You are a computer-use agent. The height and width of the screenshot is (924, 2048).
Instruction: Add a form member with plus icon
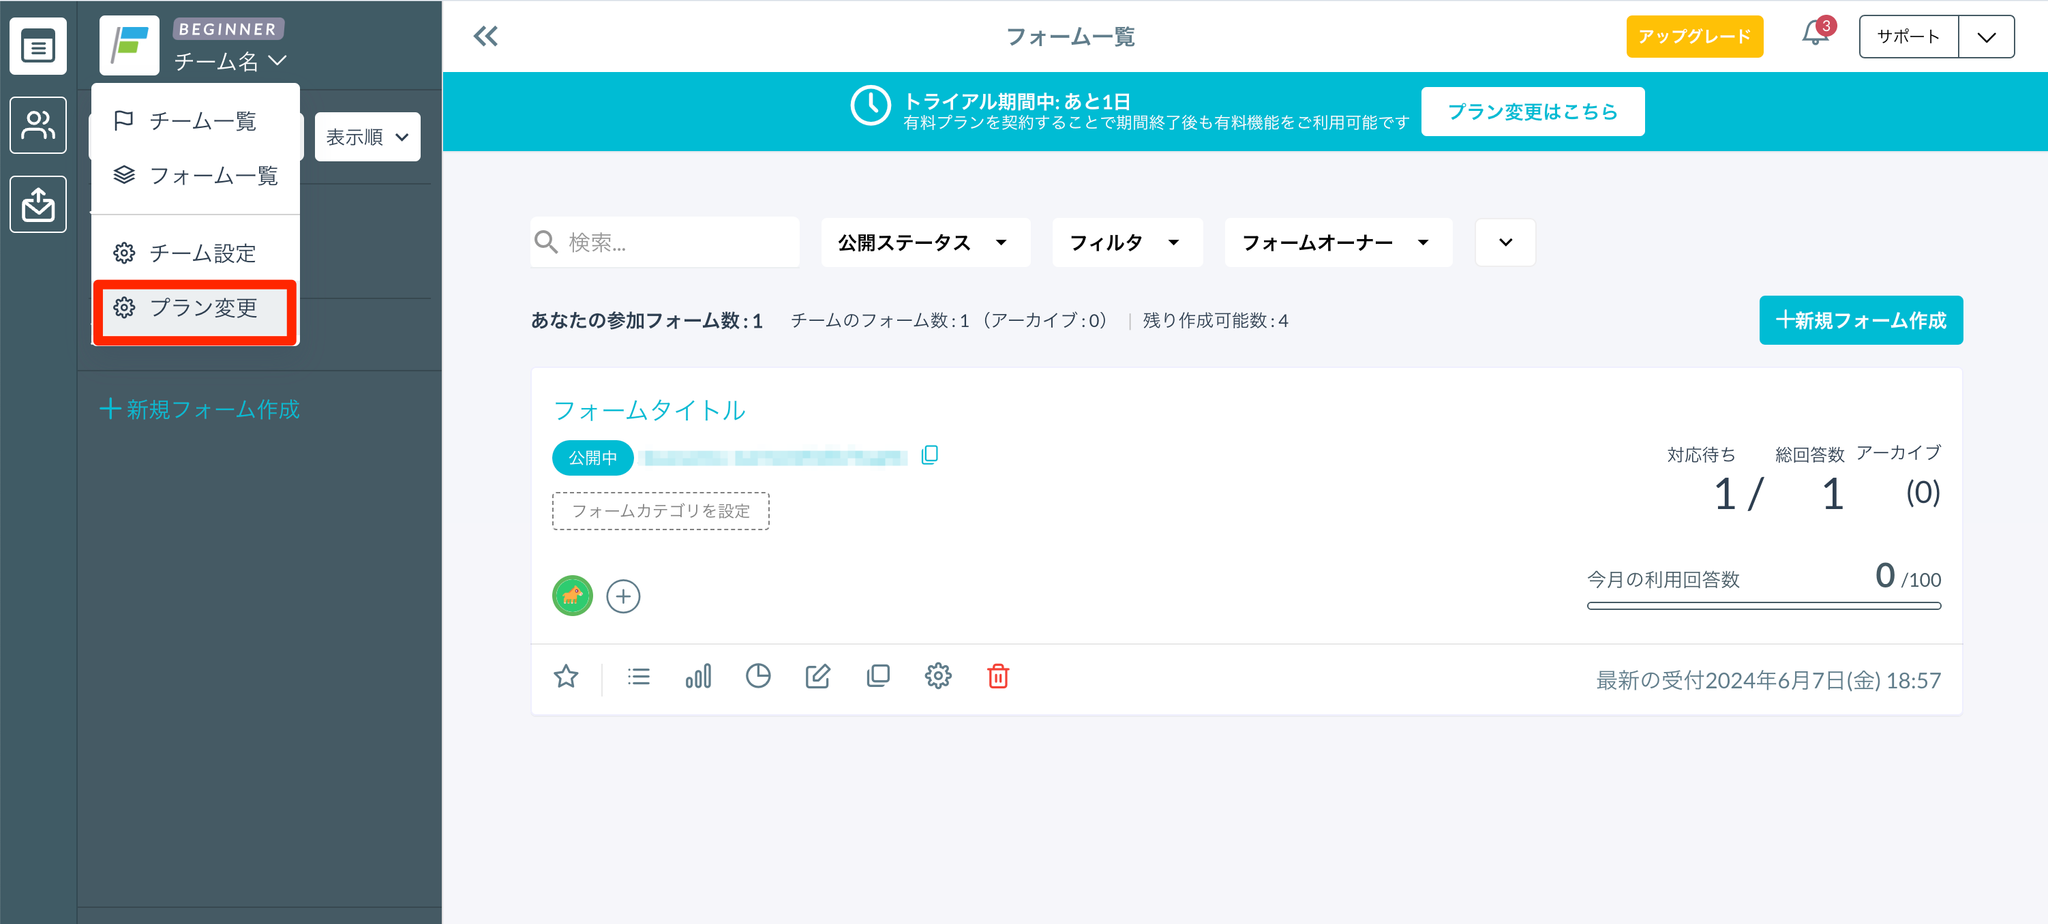click(x=623, y=597)
